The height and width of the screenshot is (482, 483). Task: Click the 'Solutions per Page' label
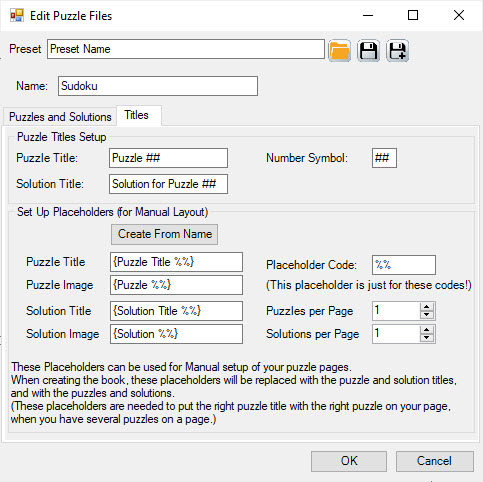point(312,334)
